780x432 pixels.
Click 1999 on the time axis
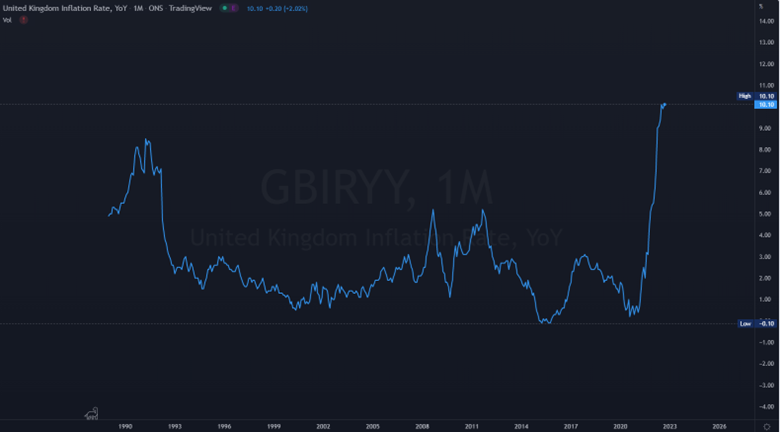point(274,427)
